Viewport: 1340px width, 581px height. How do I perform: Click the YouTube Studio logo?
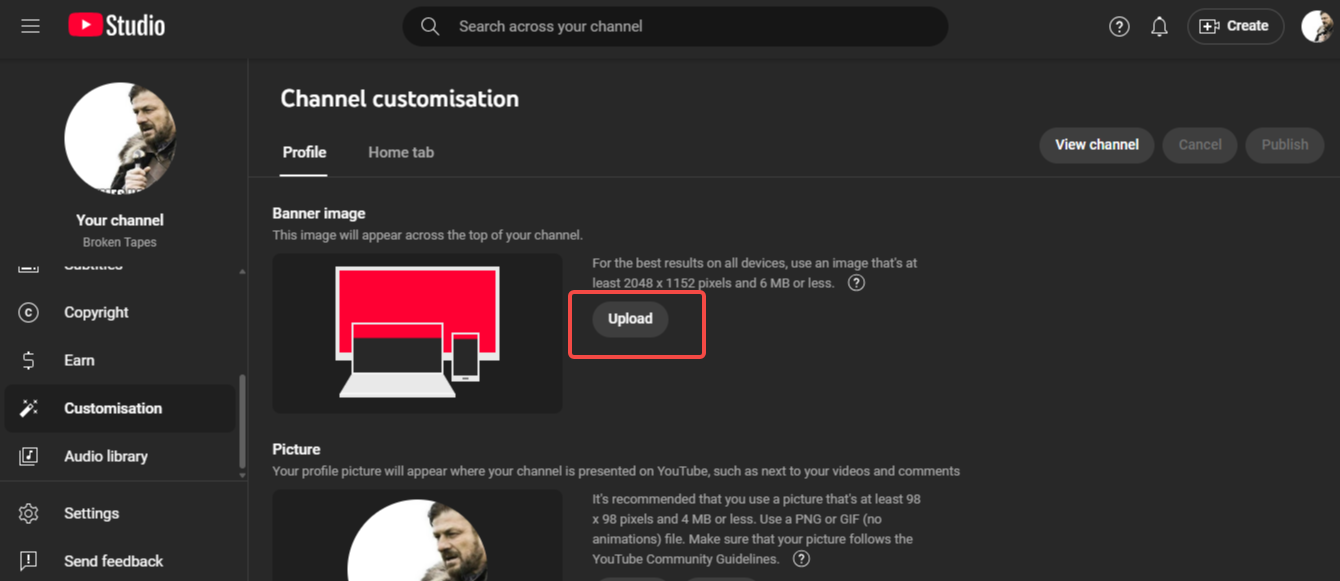point(116,25)
